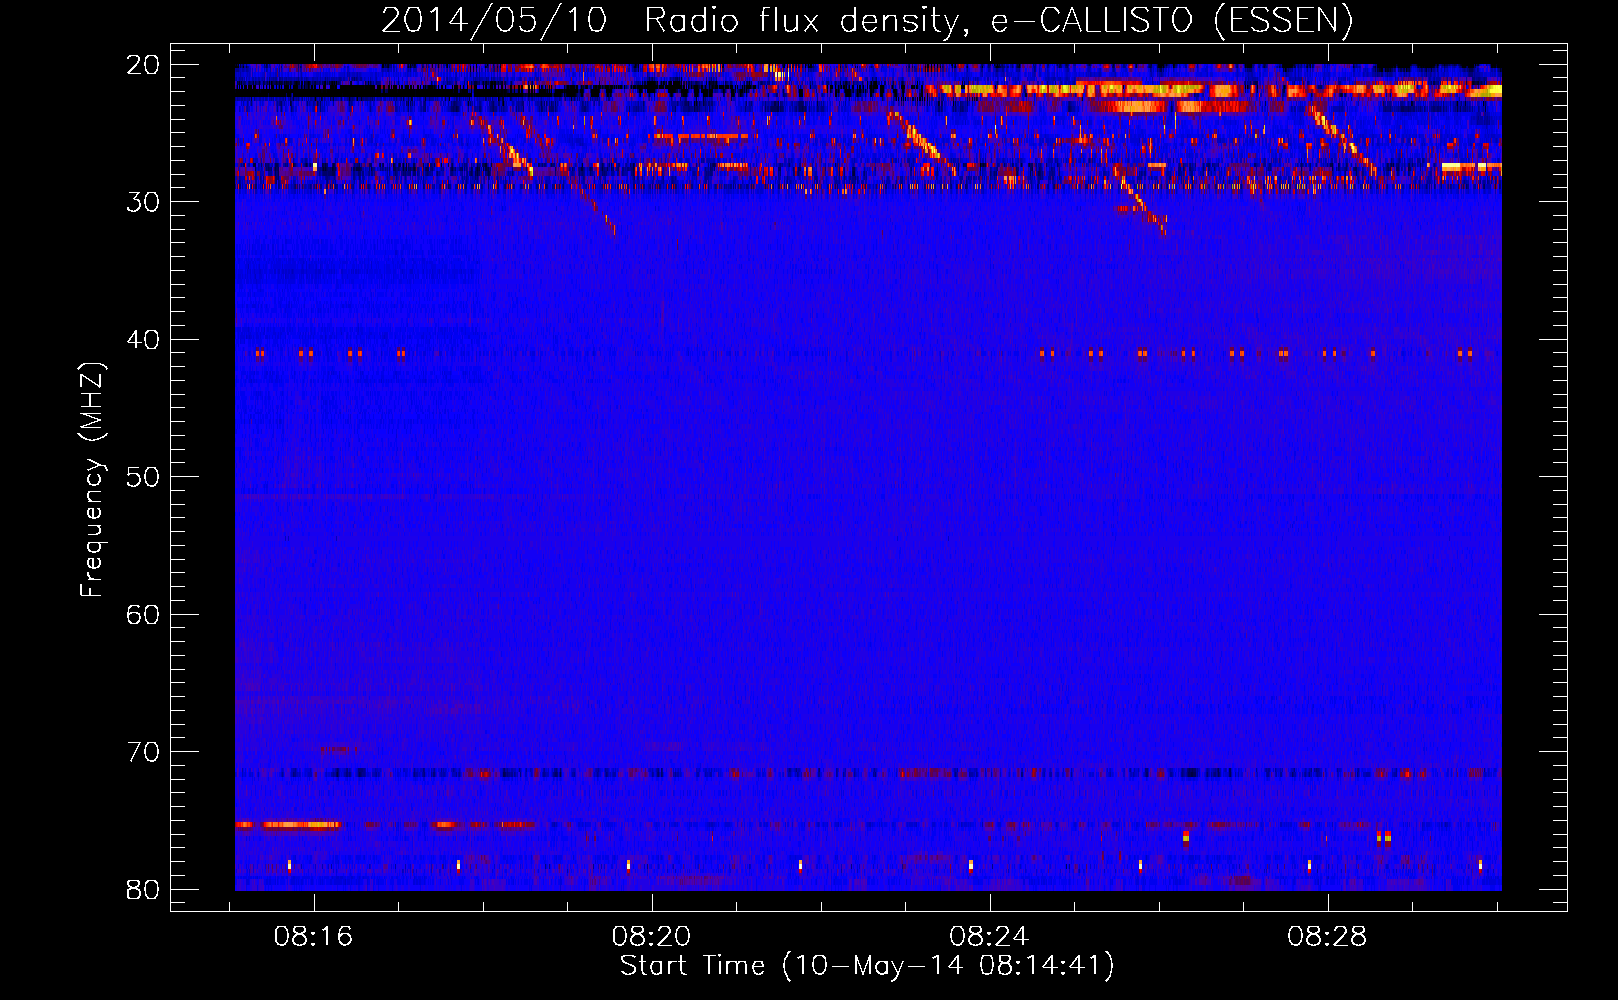Select the 80 MHz frequency label
Image resolution: width=1618 pixels, height=1000 pixels.
click(x=143, y=889)
